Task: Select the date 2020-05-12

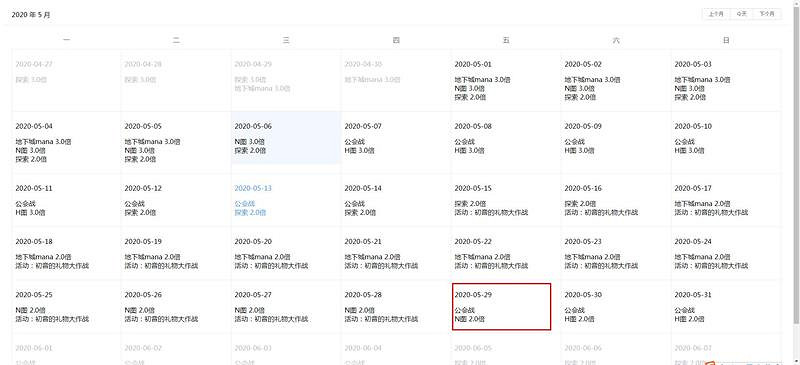Action: tap(143, 188)
